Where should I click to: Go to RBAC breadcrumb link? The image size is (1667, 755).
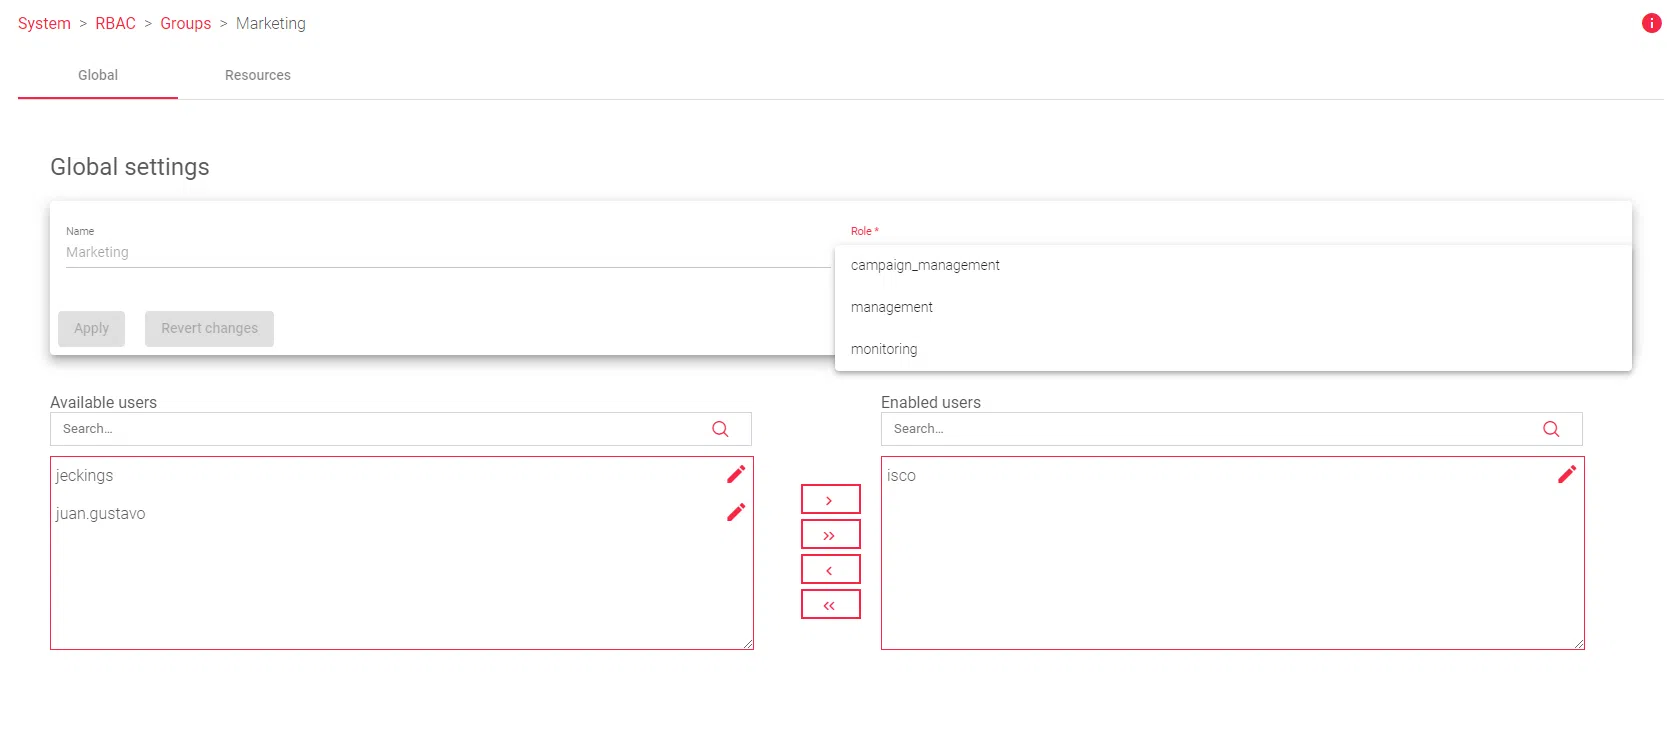point(115,23)
